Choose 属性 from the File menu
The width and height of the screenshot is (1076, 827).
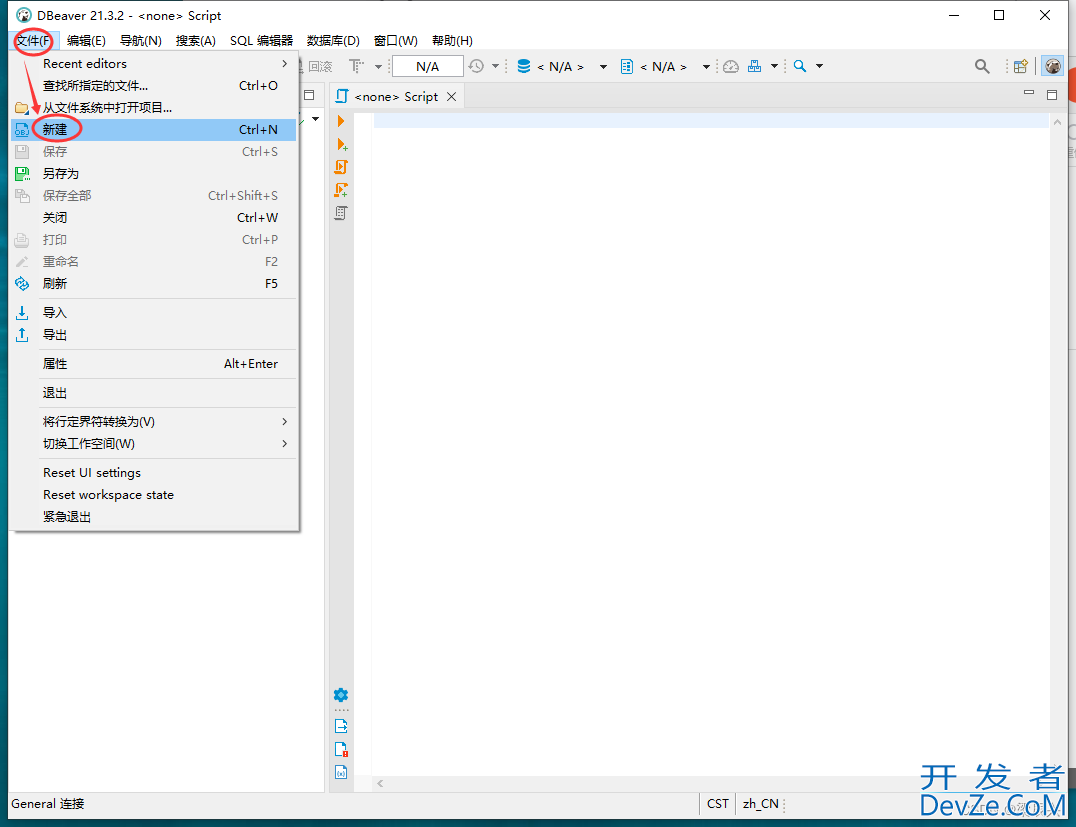pyautogui.click(x=154, y=364)
